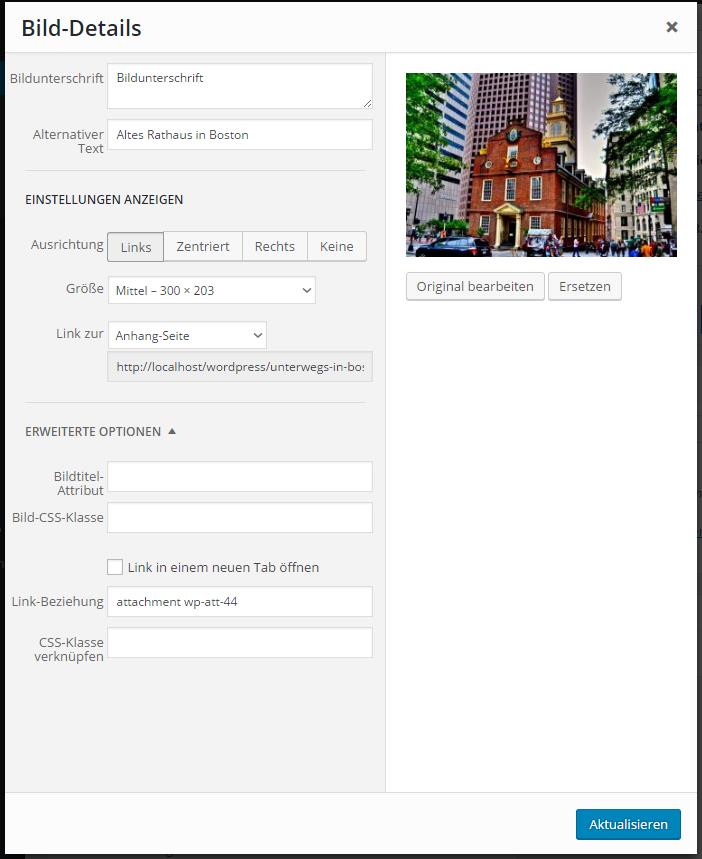The height and width of the screenshot is (859, 702).
Task: Open the Link zur dropdown
Action: click(187, 336)
